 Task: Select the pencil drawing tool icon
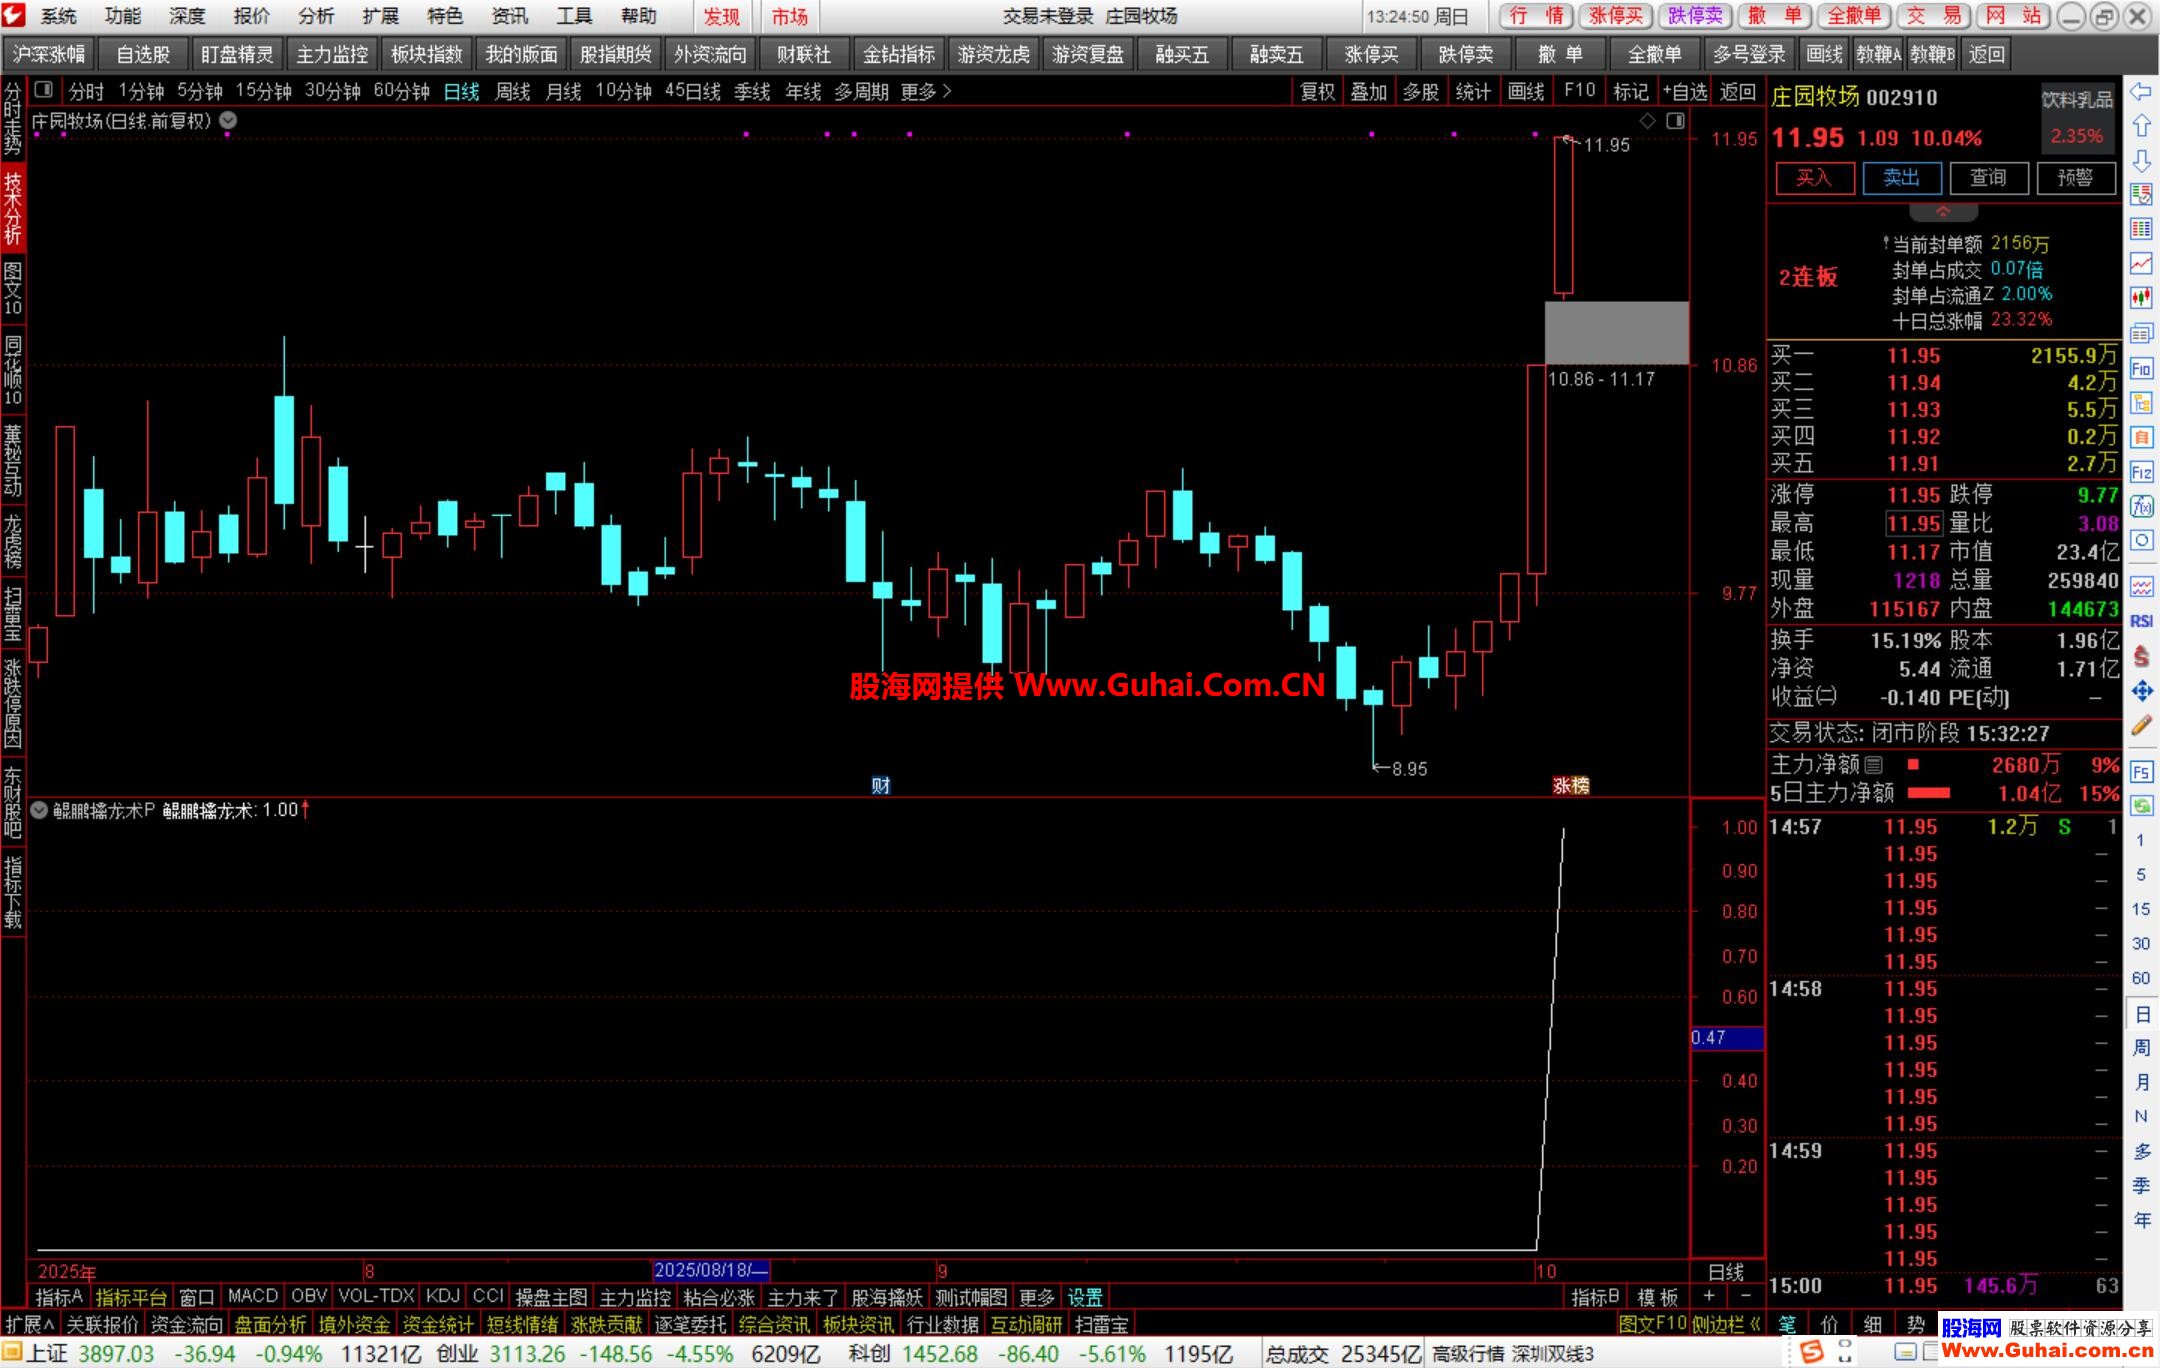coord(2141,726)
